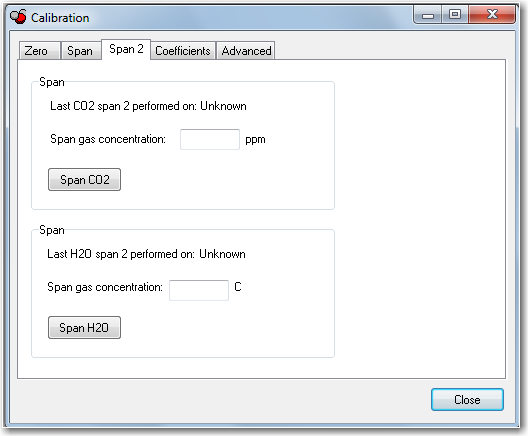Maximize the Calibration window
The height and width of the screenshot is (436, 528).
(x=455, y=14)
